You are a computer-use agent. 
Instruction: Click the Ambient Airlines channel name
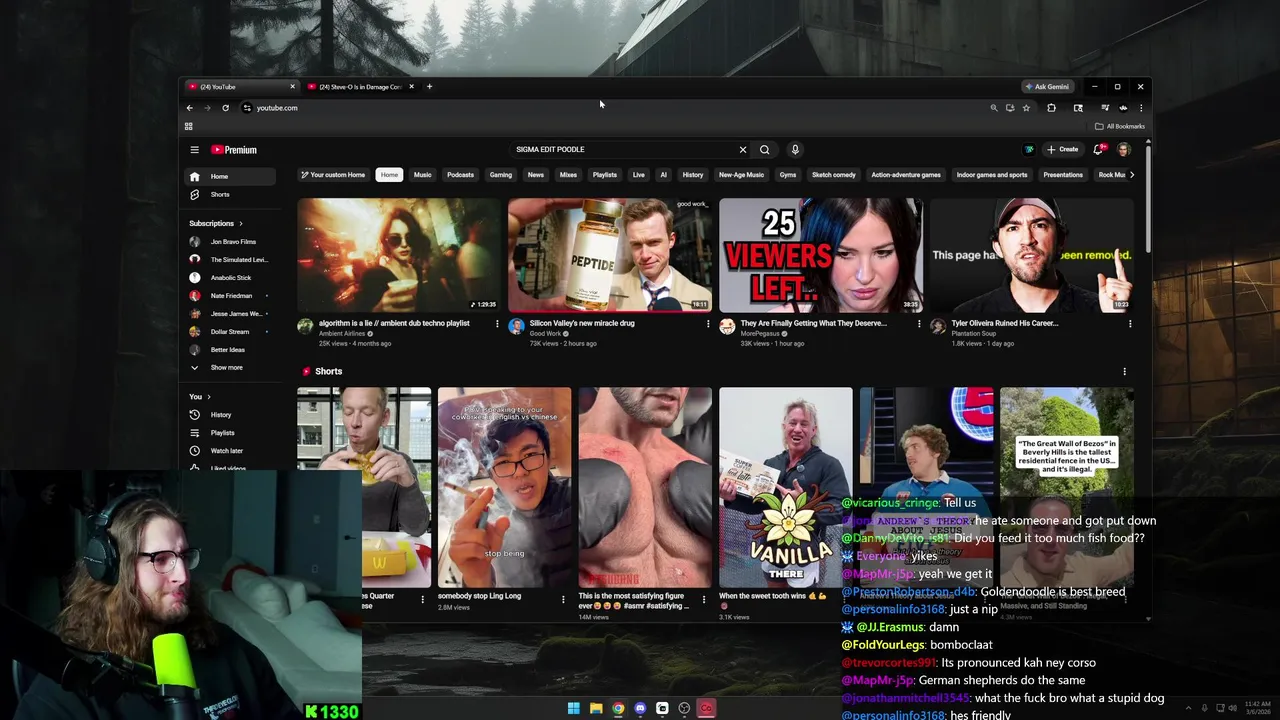pos(342,334)
